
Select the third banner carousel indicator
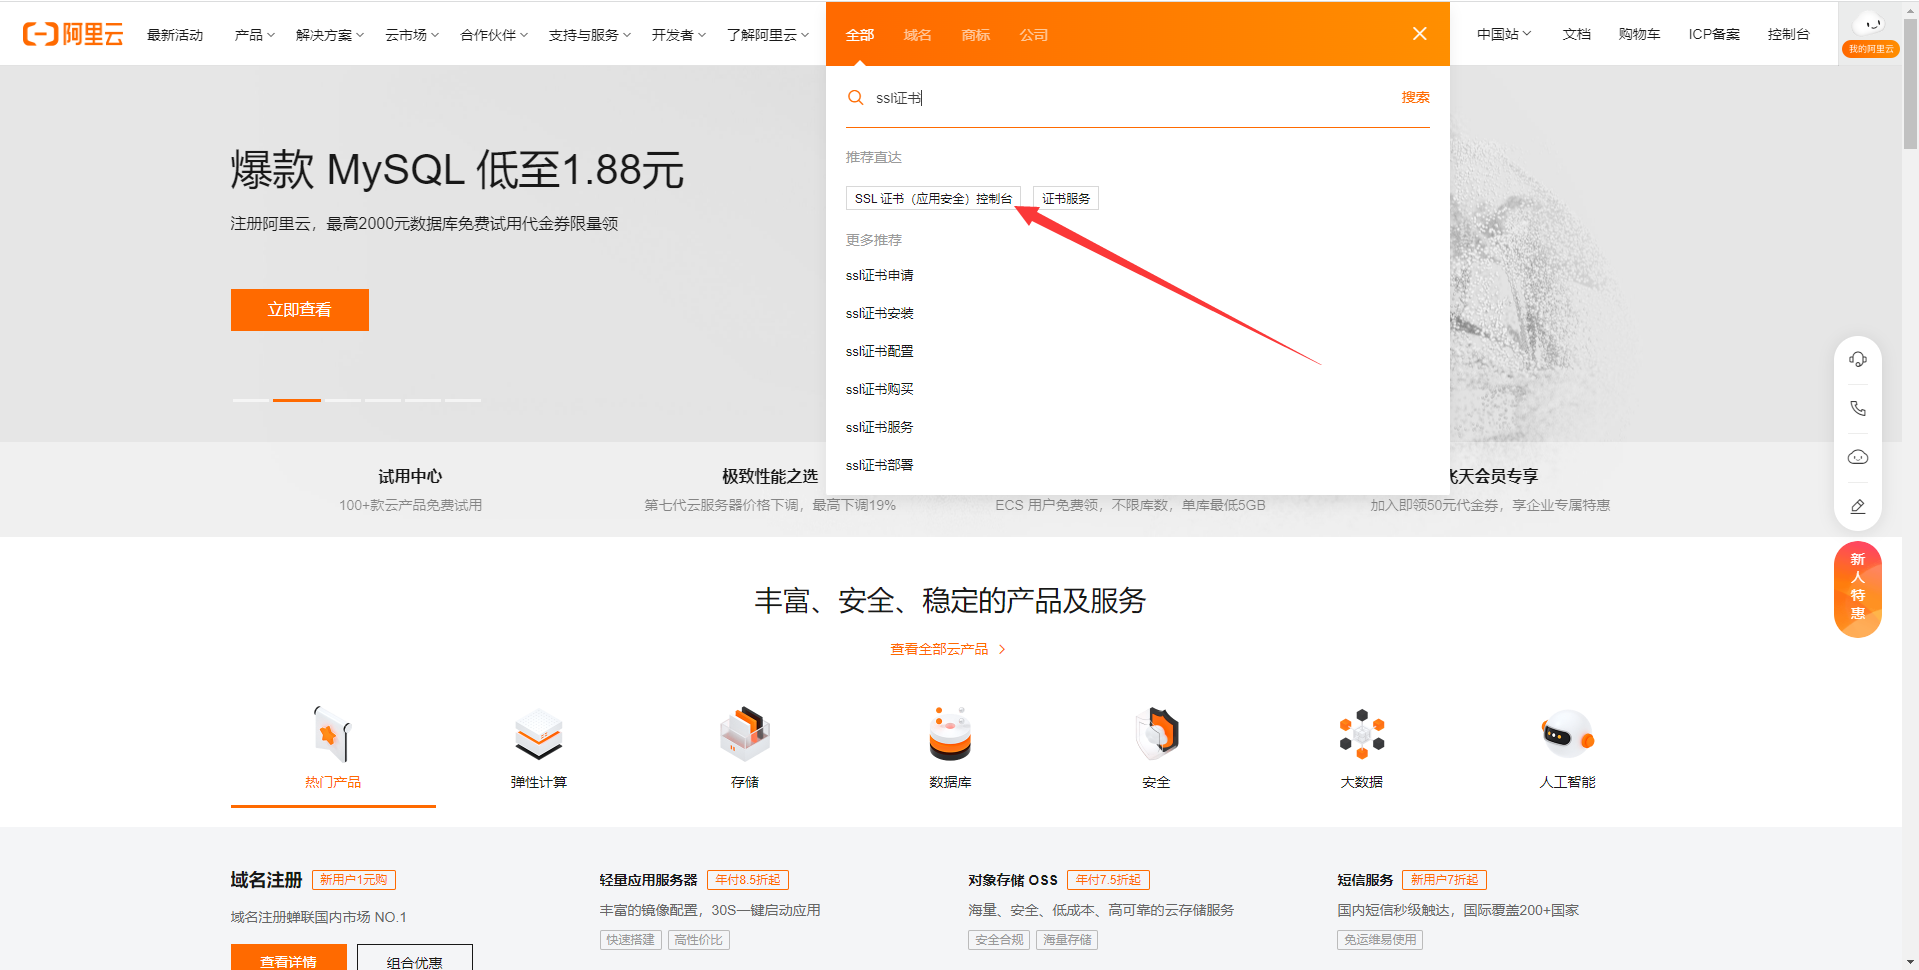pos(342,400)
